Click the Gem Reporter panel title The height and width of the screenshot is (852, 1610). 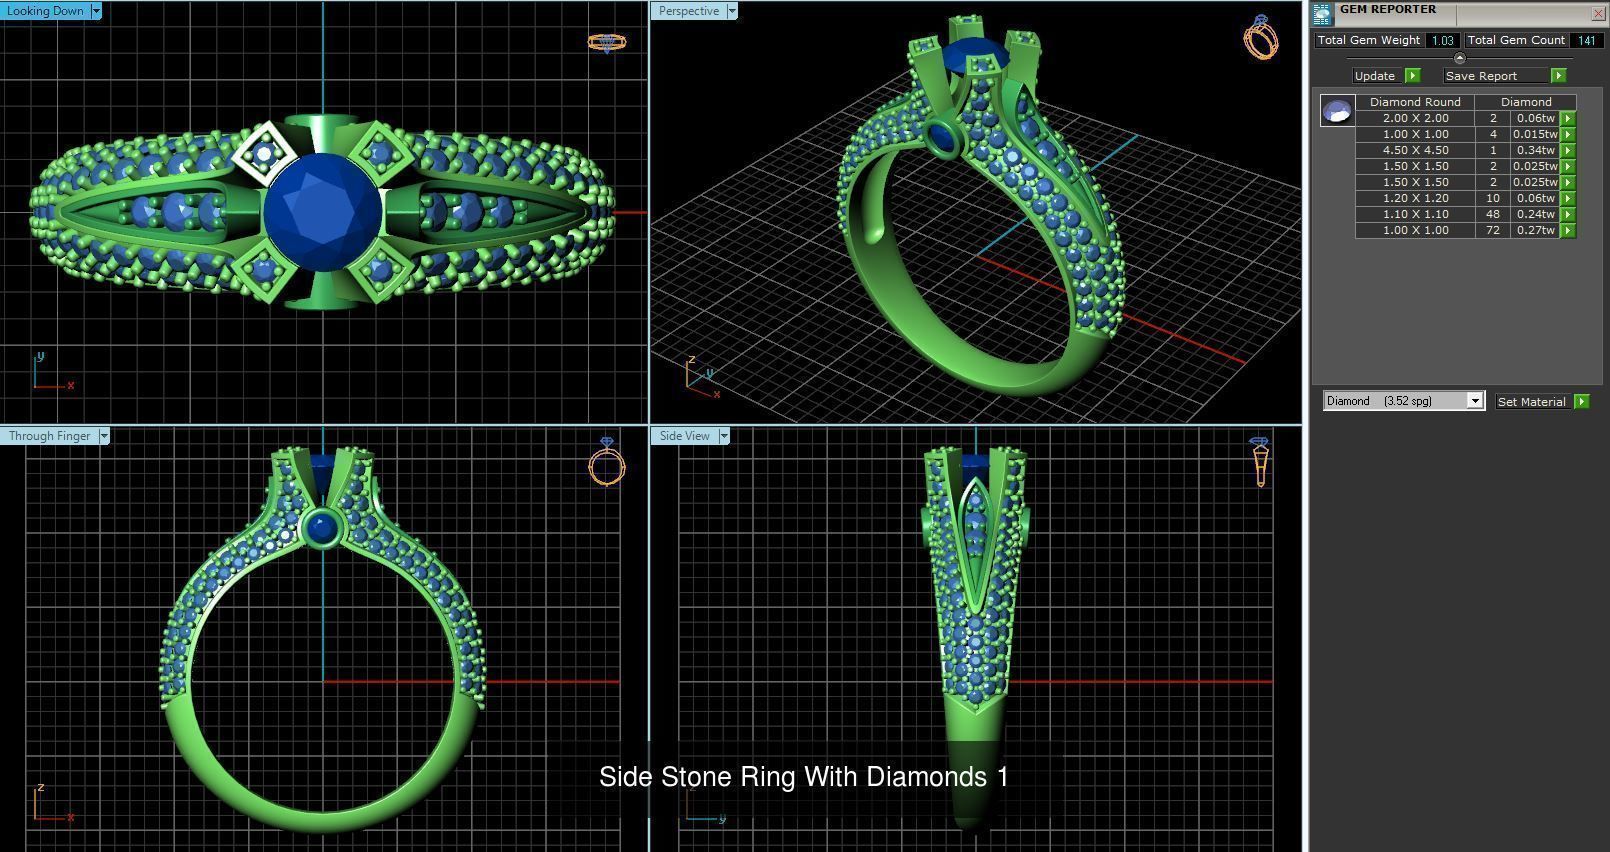click(1388, 10)
